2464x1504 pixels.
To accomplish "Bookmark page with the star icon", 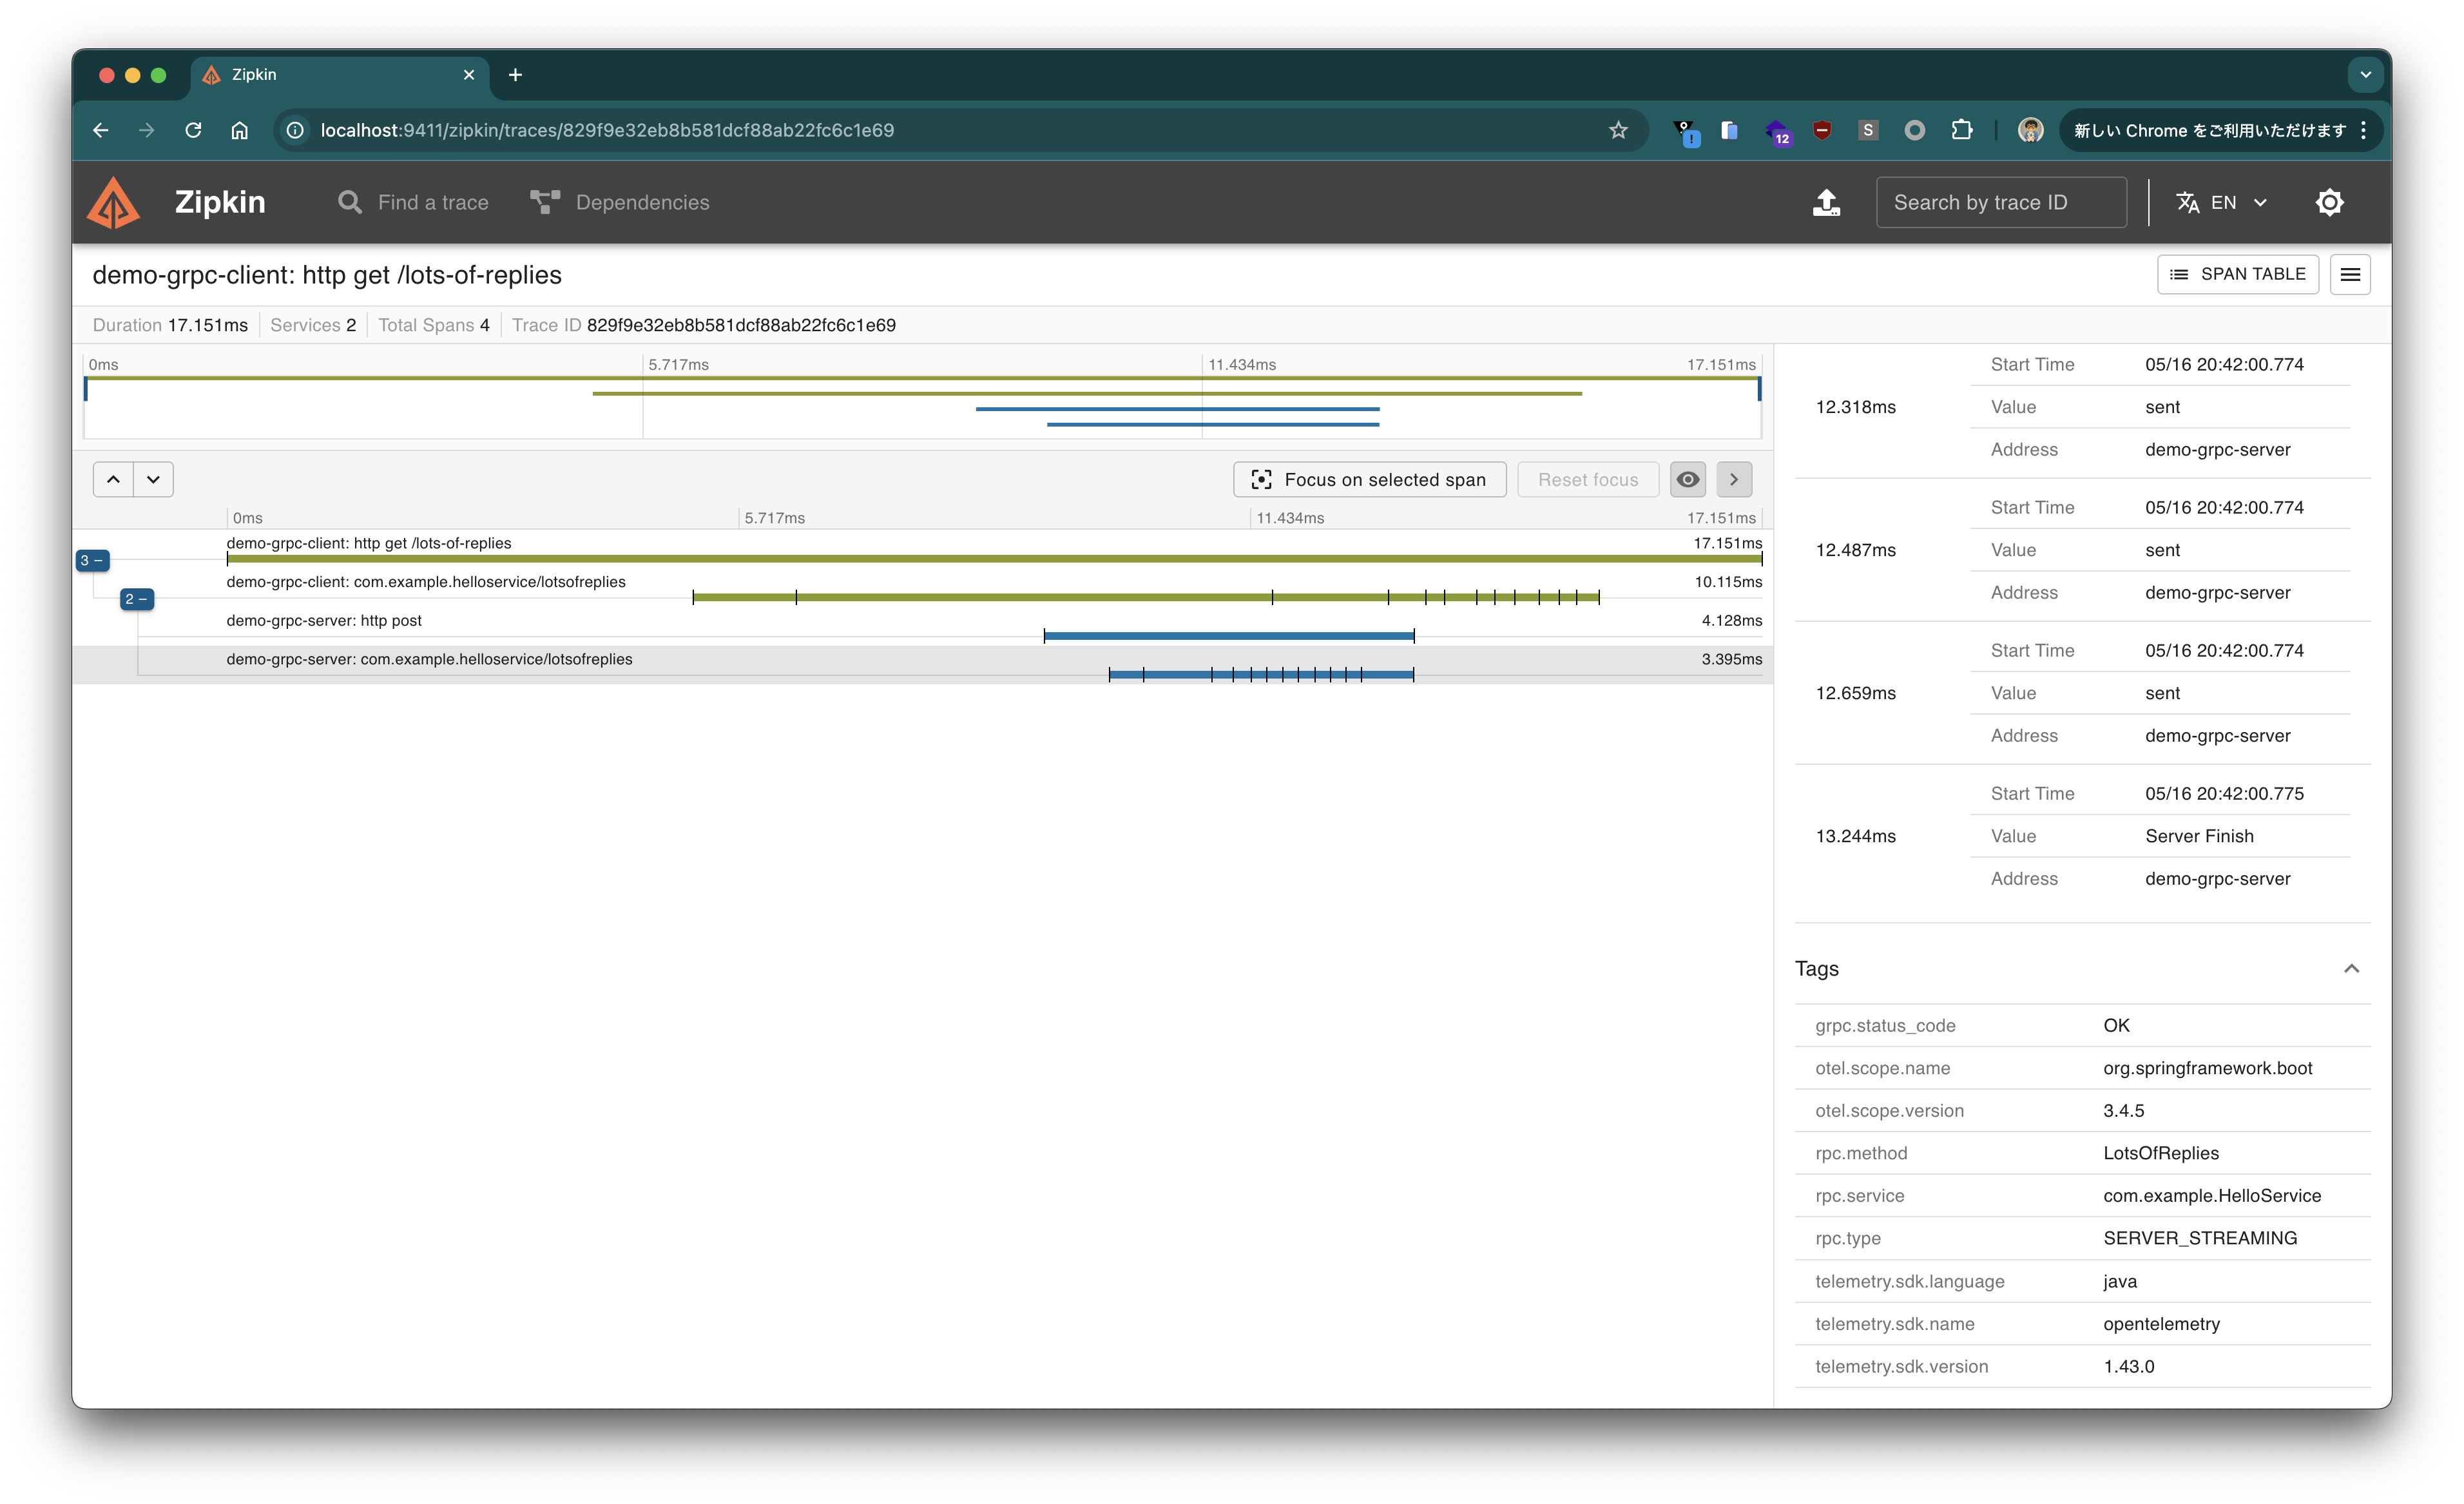I will [1618, 130].
